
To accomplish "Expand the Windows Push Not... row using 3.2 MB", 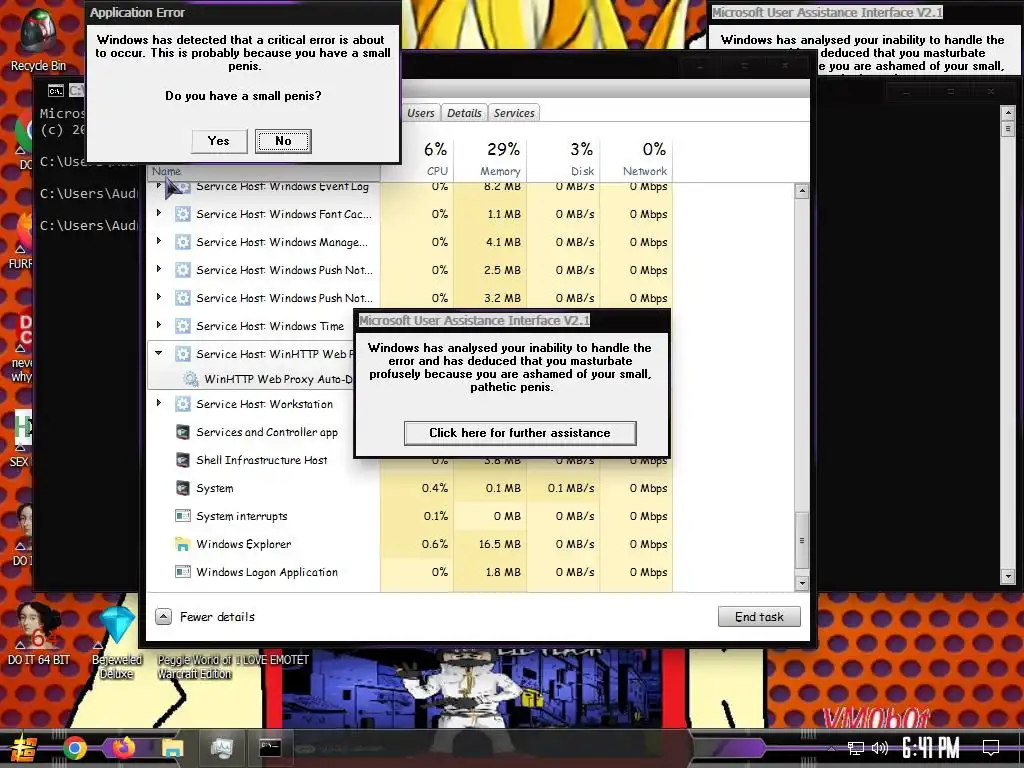I will pyautogui.click(x=159, y=296).
